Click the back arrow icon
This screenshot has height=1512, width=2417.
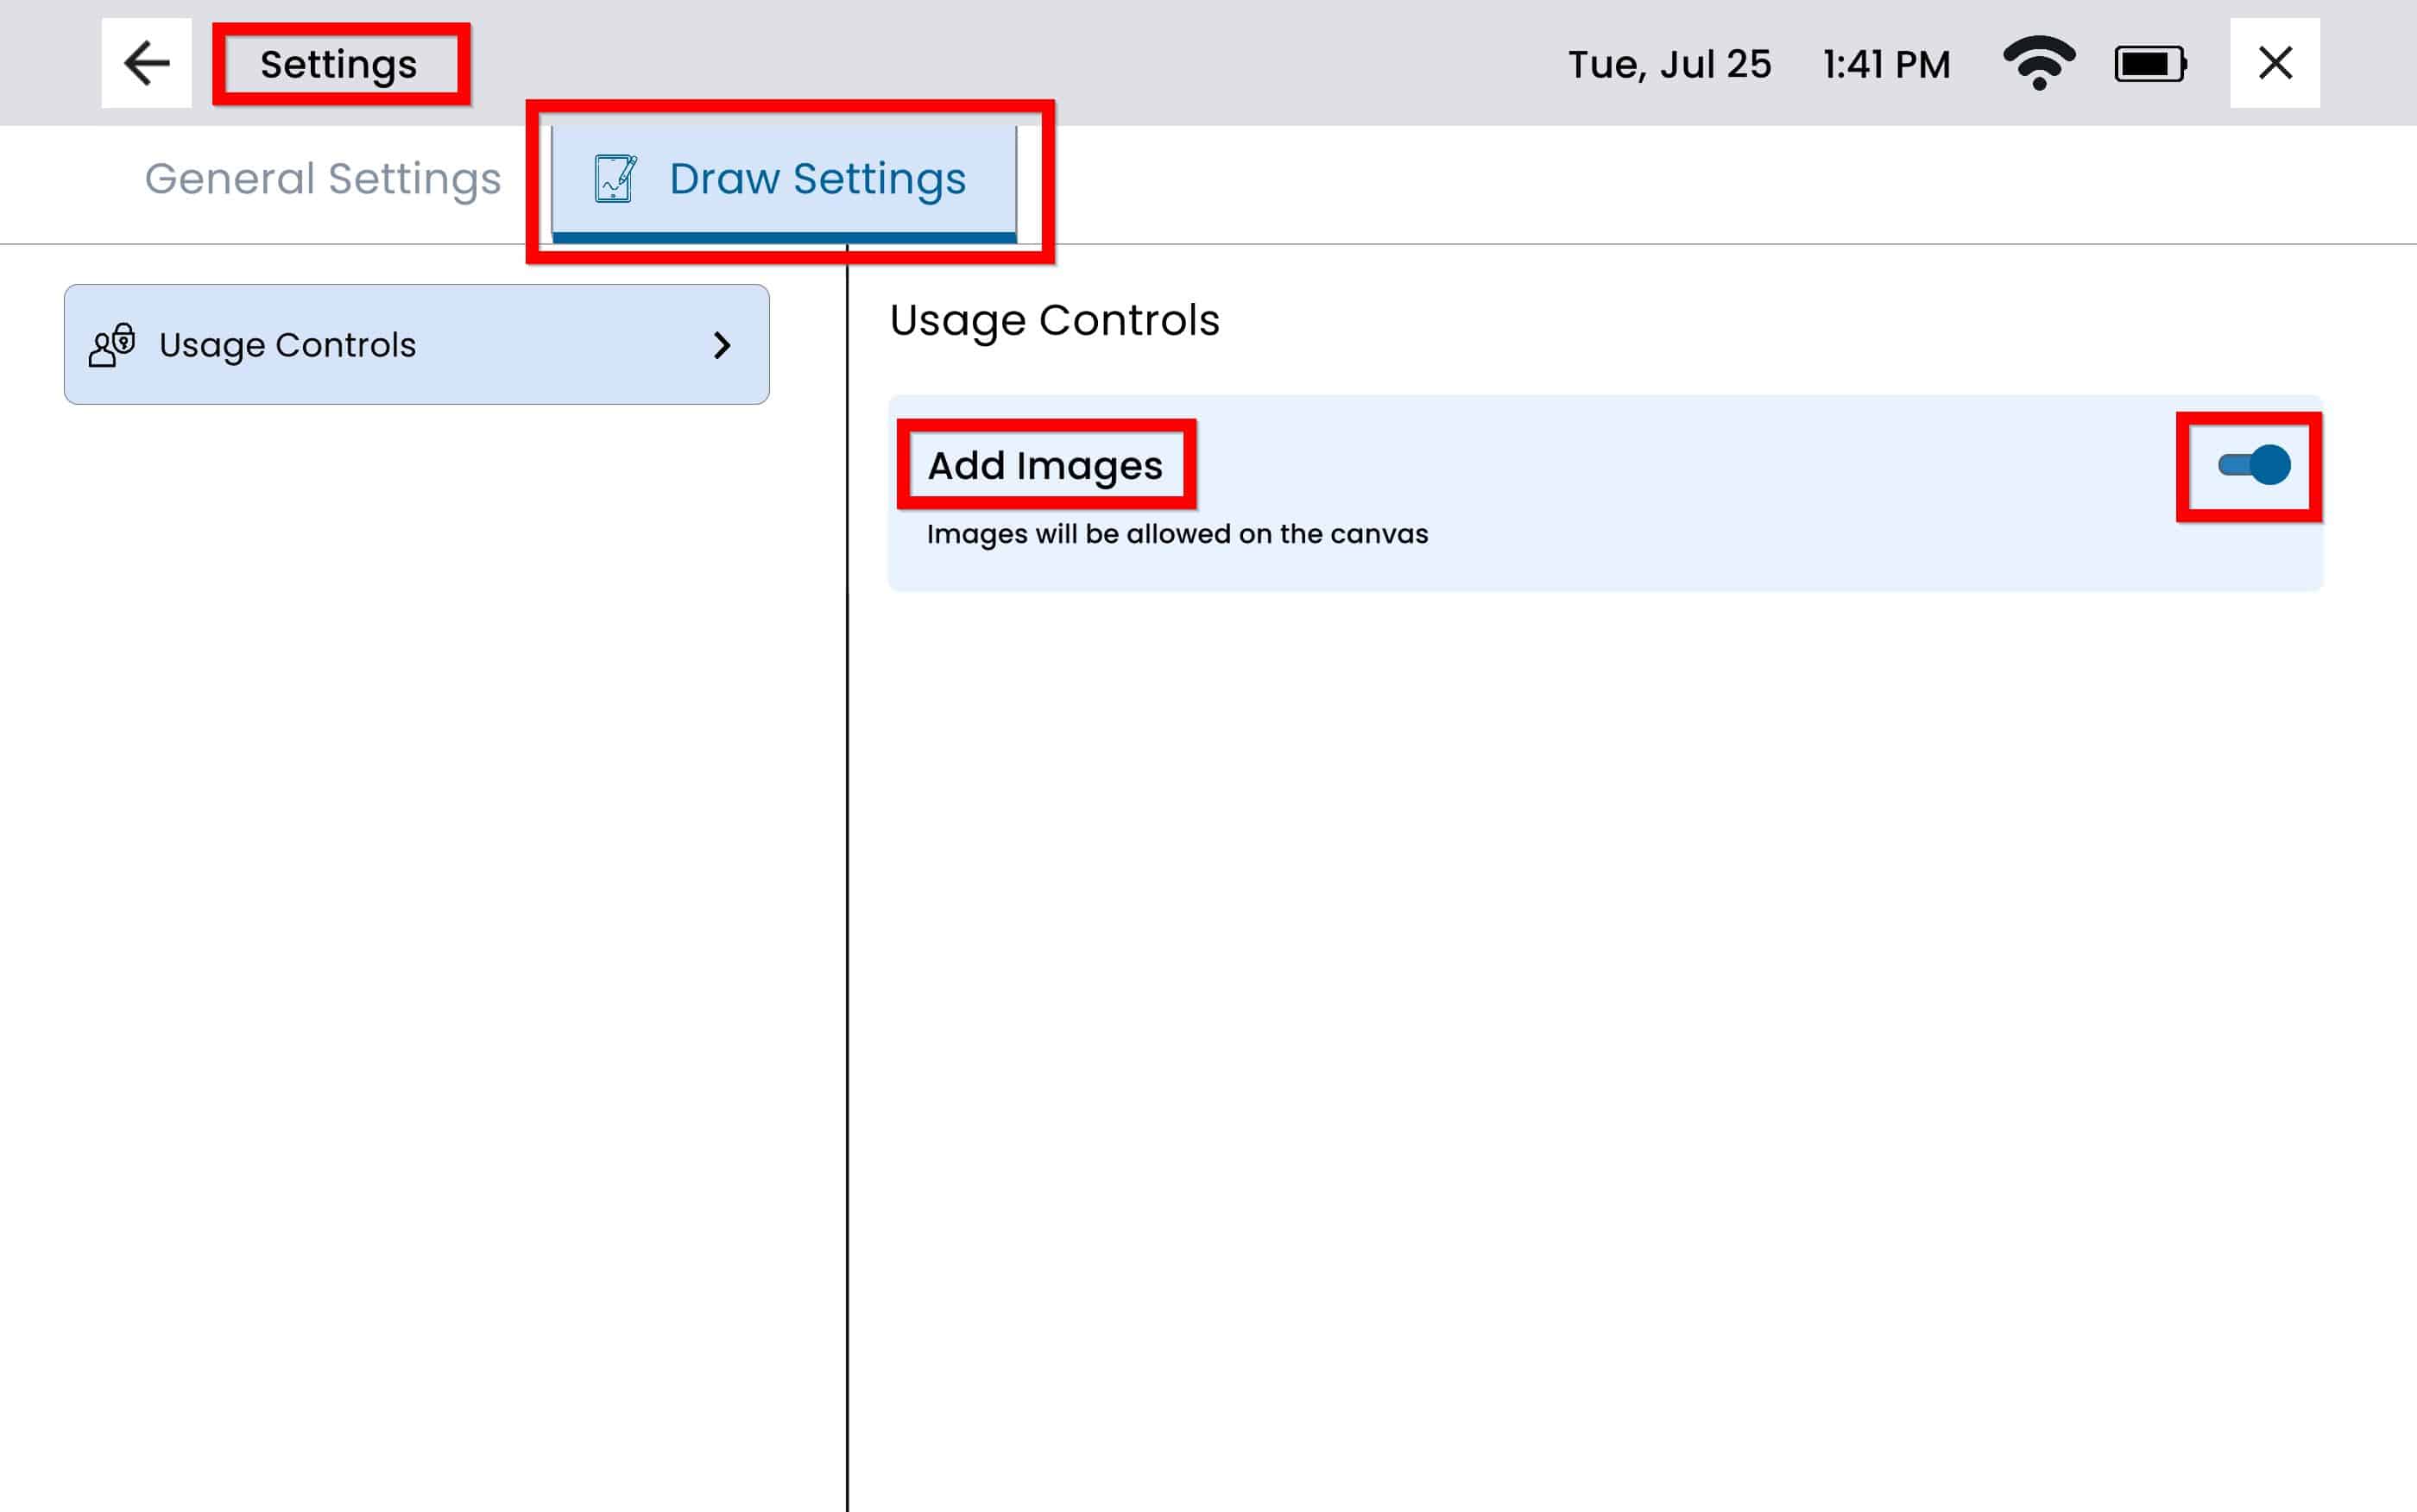pyautogui.click(x=146, y=63)
